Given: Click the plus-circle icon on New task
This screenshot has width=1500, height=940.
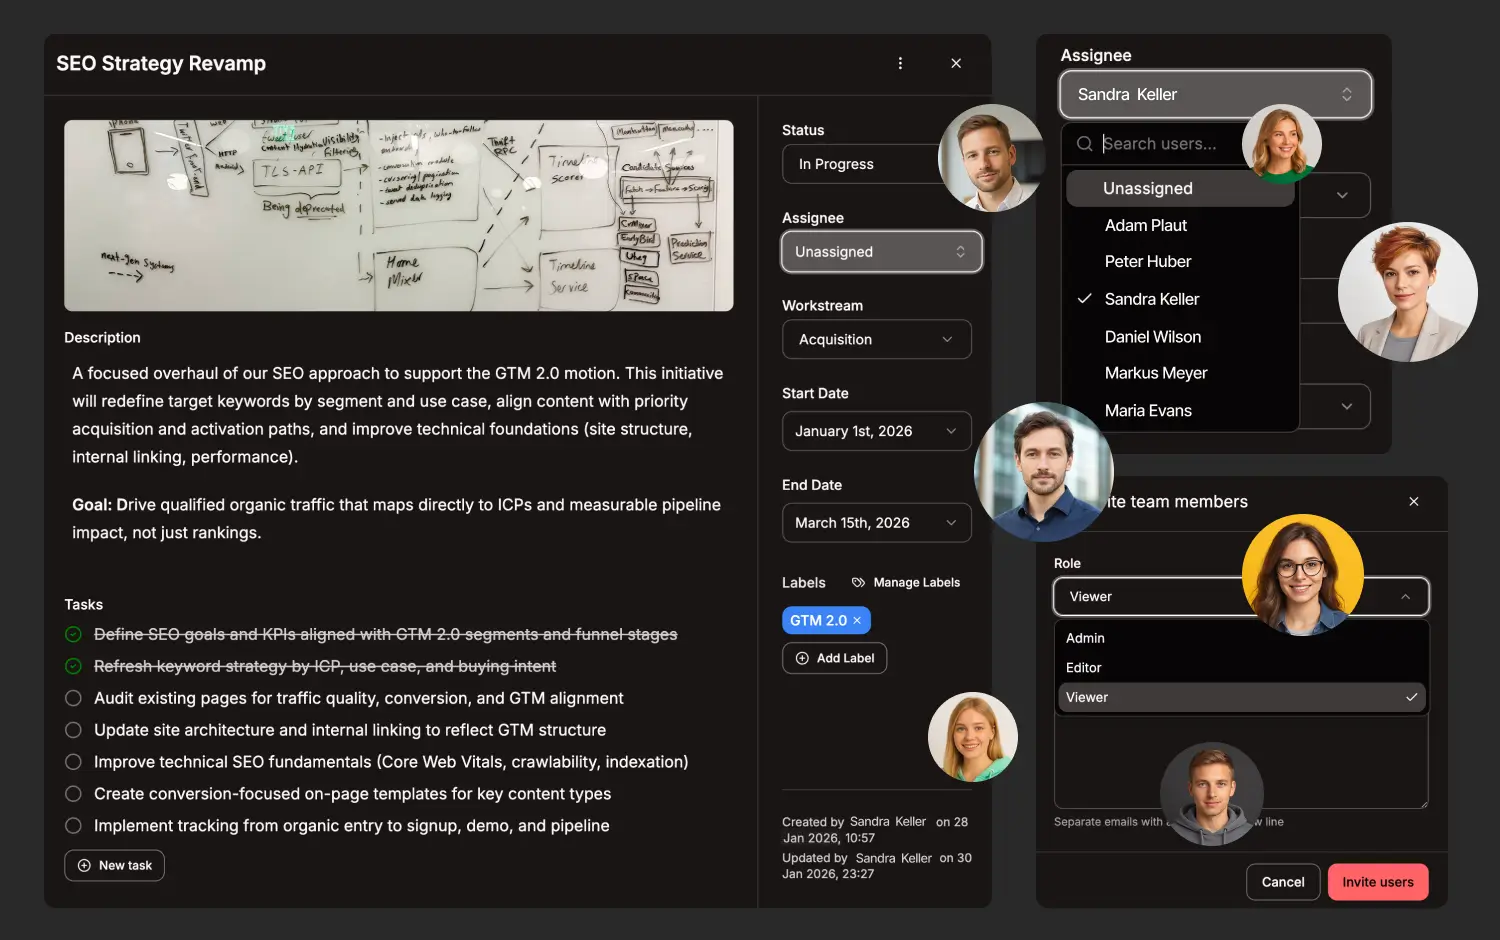Looking at the screenshot, I should (x=84, y=865).
